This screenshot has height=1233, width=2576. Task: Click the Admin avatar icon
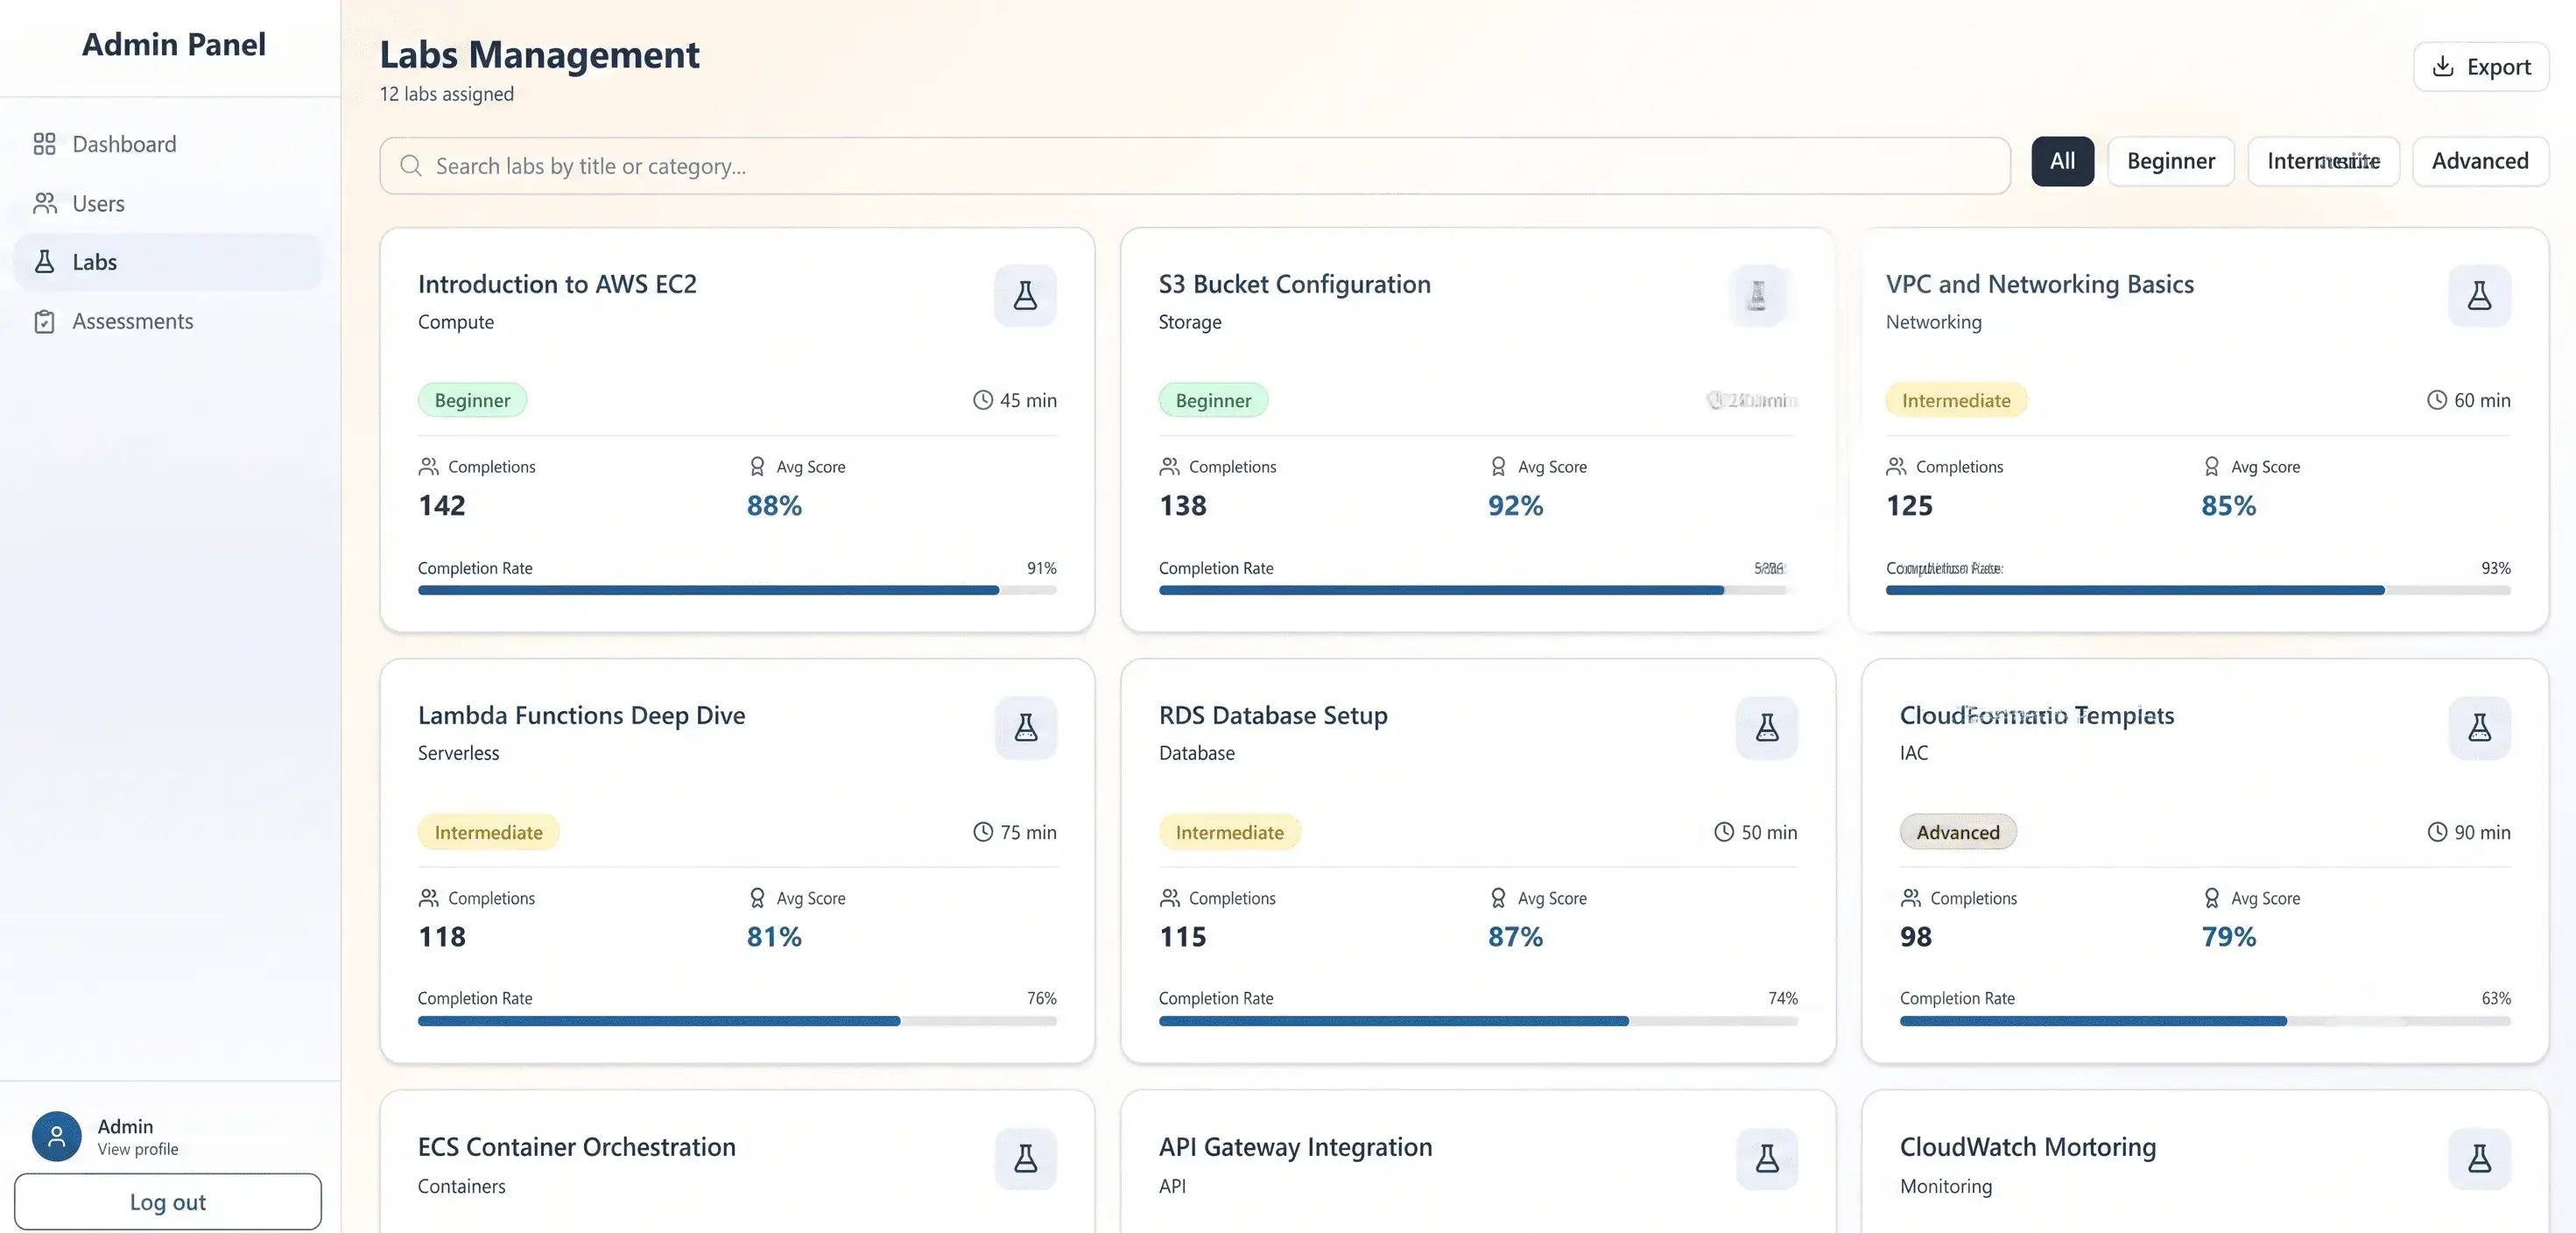tap(57, 1136)
